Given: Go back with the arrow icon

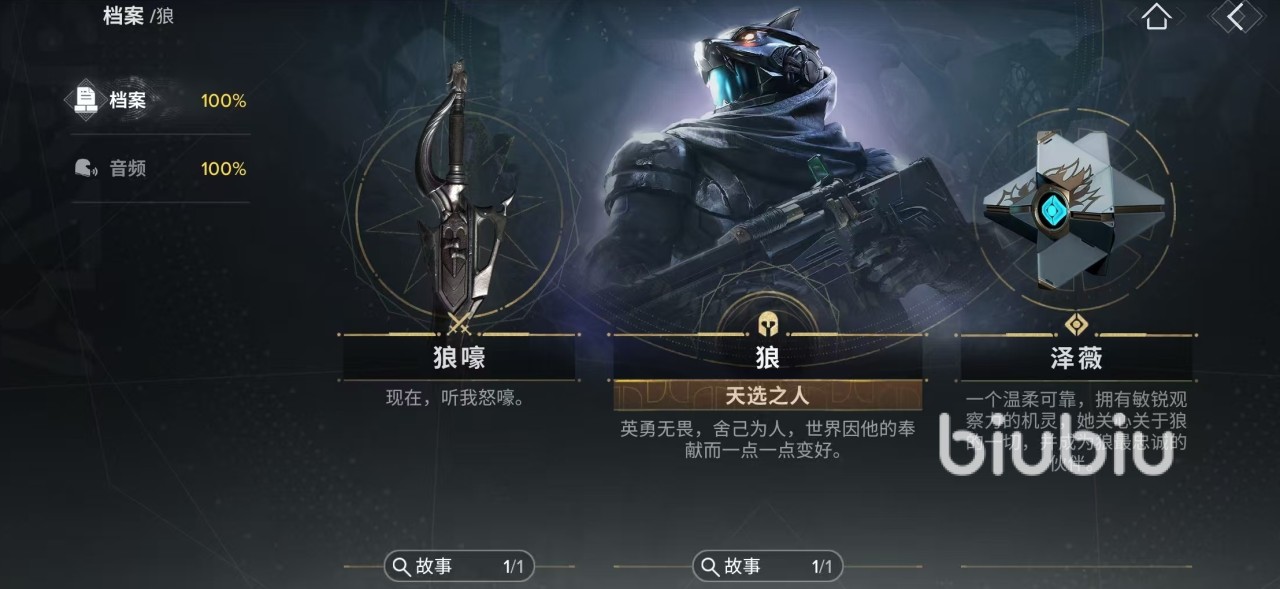Looking at the screenshot, I should pos(1236,16).
